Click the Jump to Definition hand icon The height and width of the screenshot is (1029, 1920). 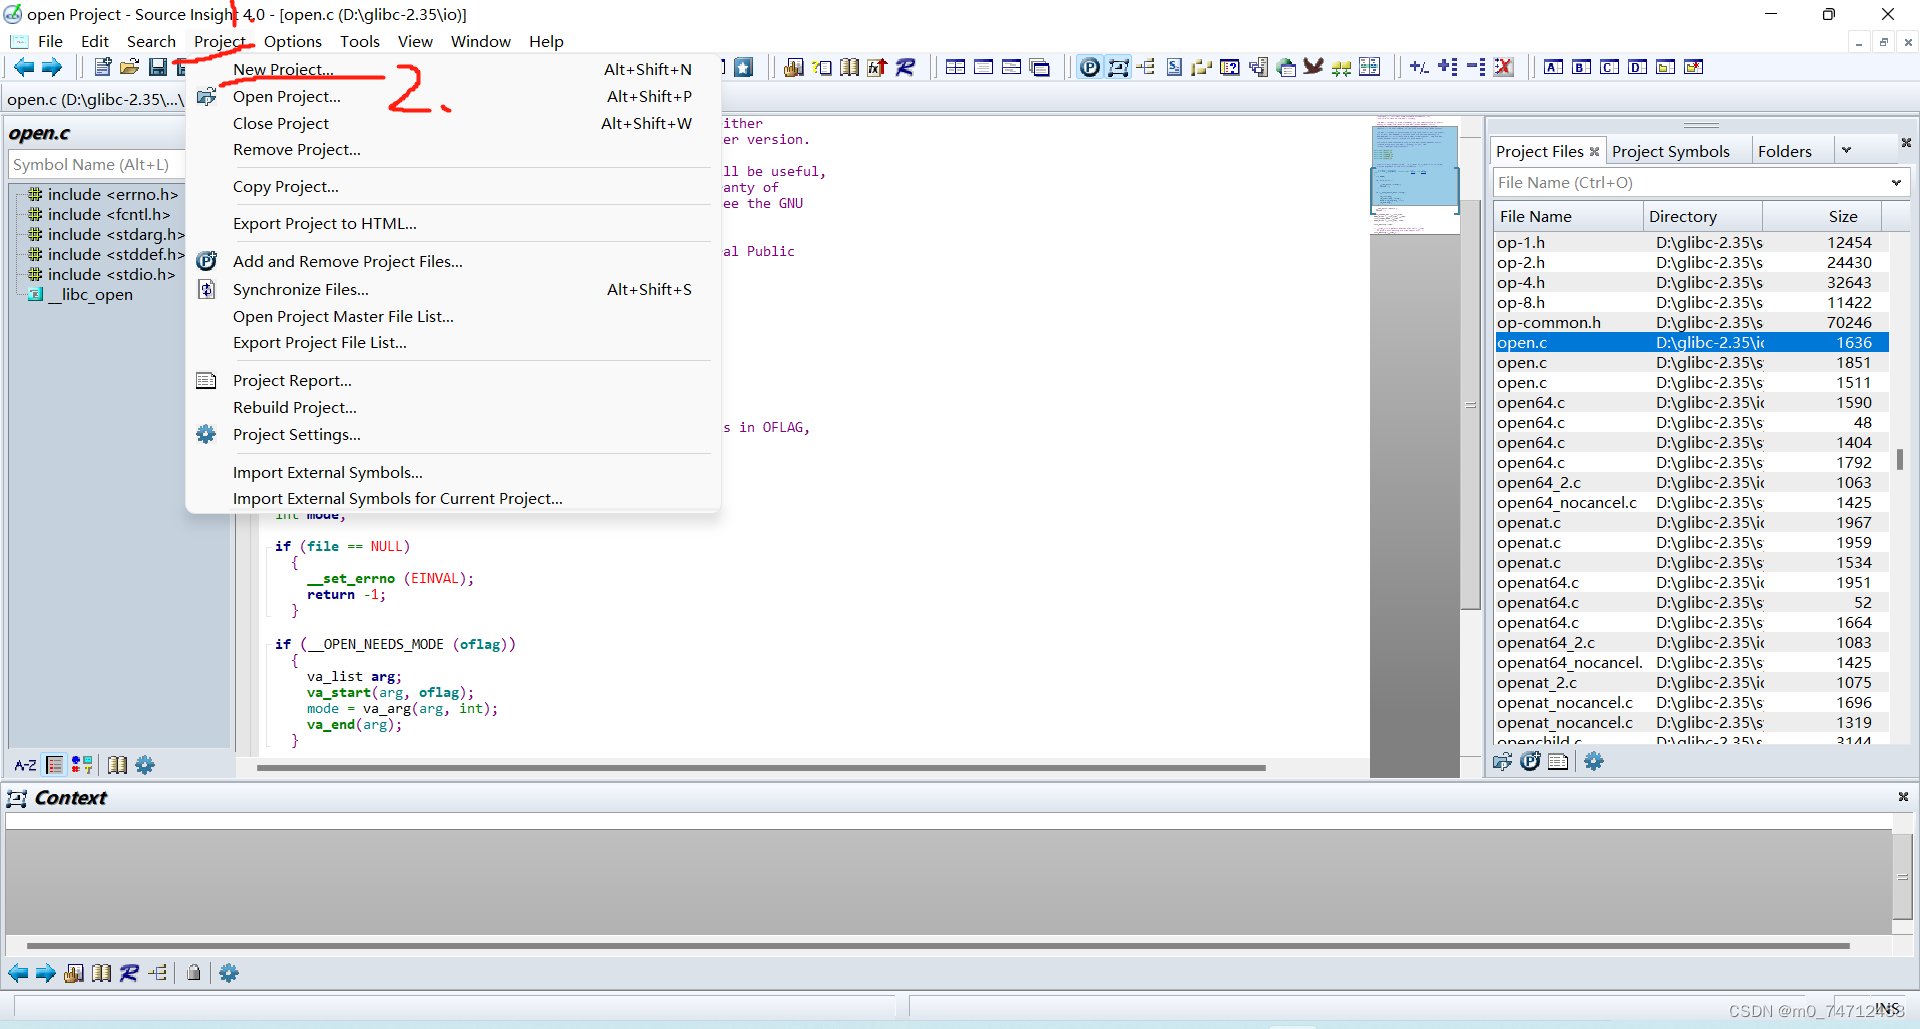794,67
